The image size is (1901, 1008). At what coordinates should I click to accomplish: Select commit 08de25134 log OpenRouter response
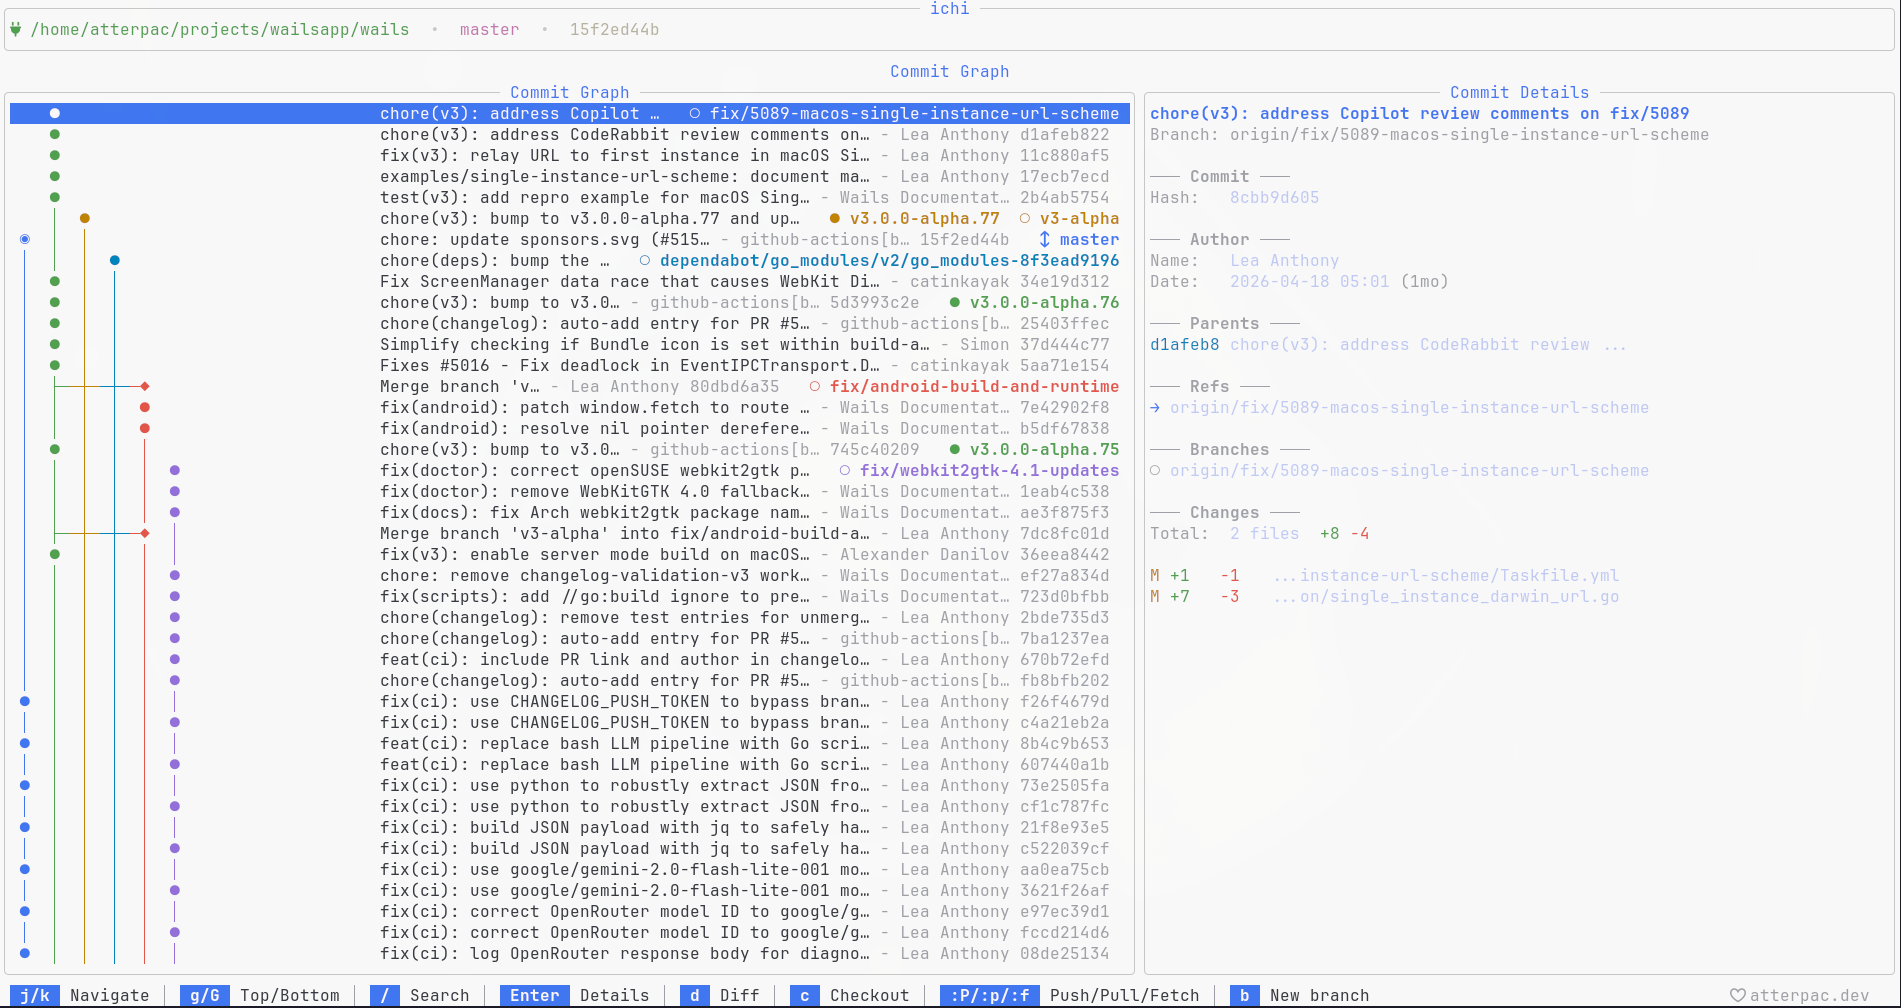[x=570, y=954]
